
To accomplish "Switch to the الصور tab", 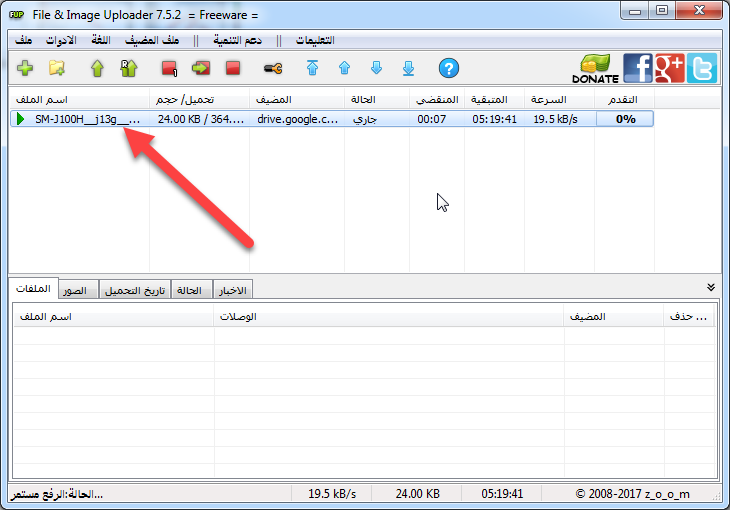I will [x=75, y=290].
